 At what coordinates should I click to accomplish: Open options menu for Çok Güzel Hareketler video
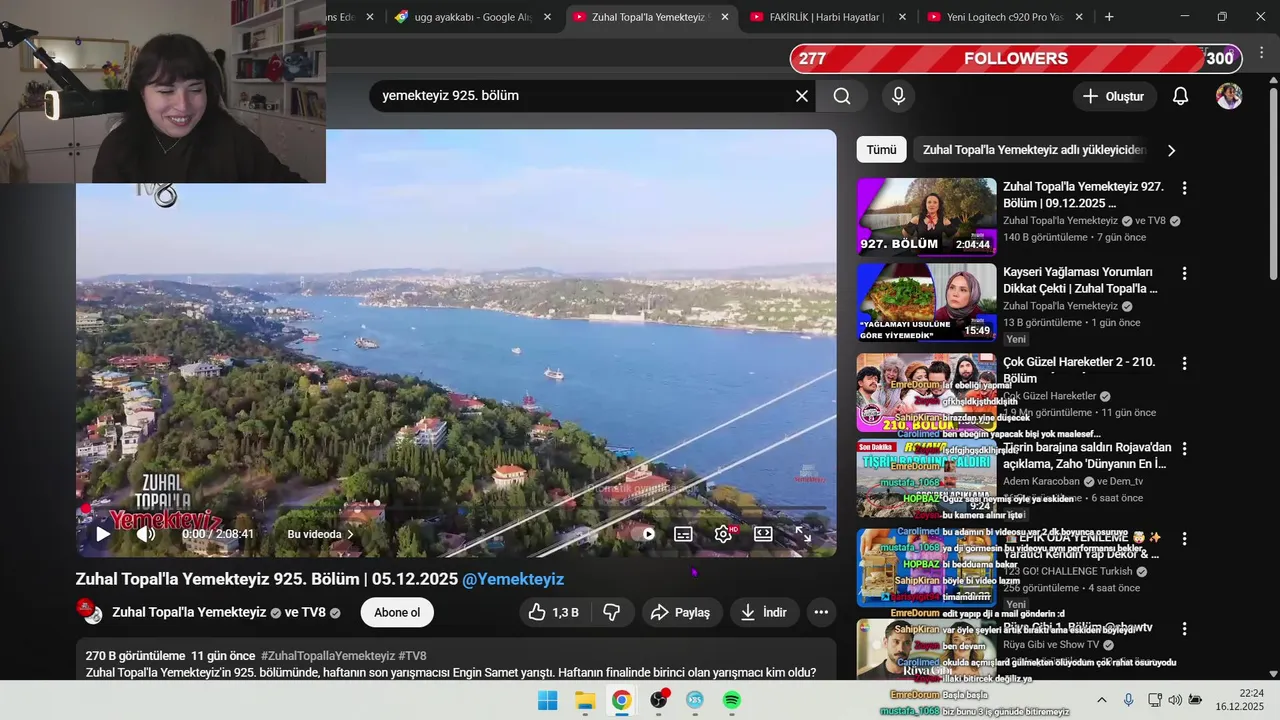point(1184,363)
